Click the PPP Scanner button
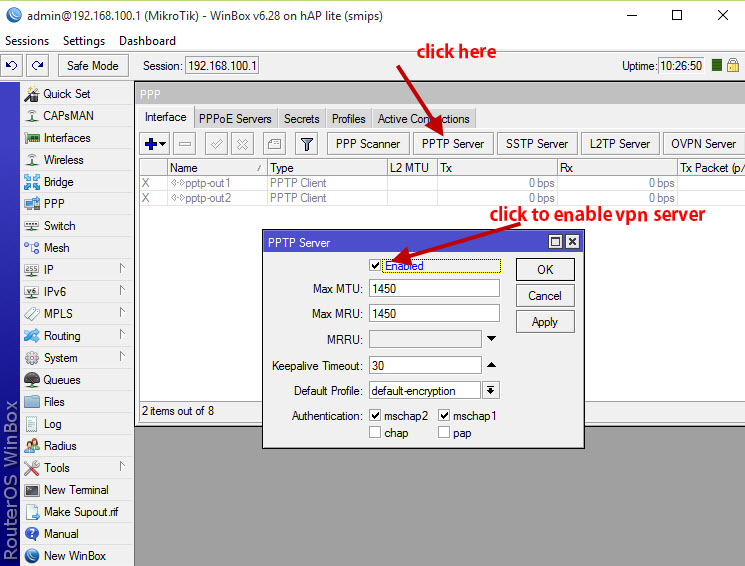Viewport: 745px width, 566px height. coord(368,144)
